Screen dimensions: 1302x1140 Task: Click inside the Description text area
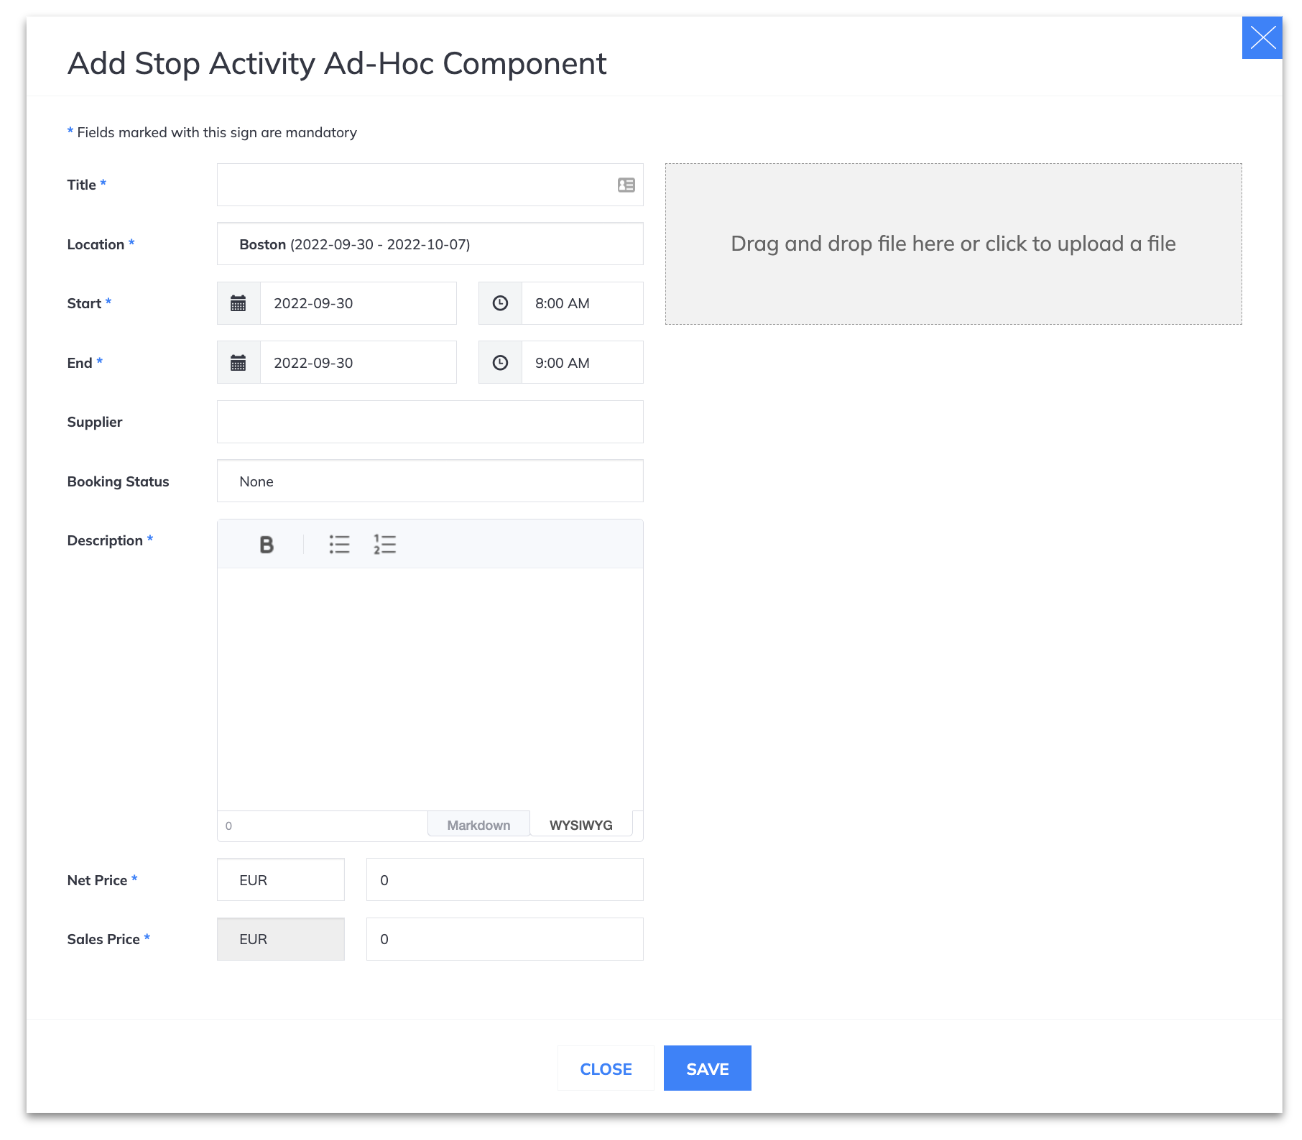[x=430, y=689]
